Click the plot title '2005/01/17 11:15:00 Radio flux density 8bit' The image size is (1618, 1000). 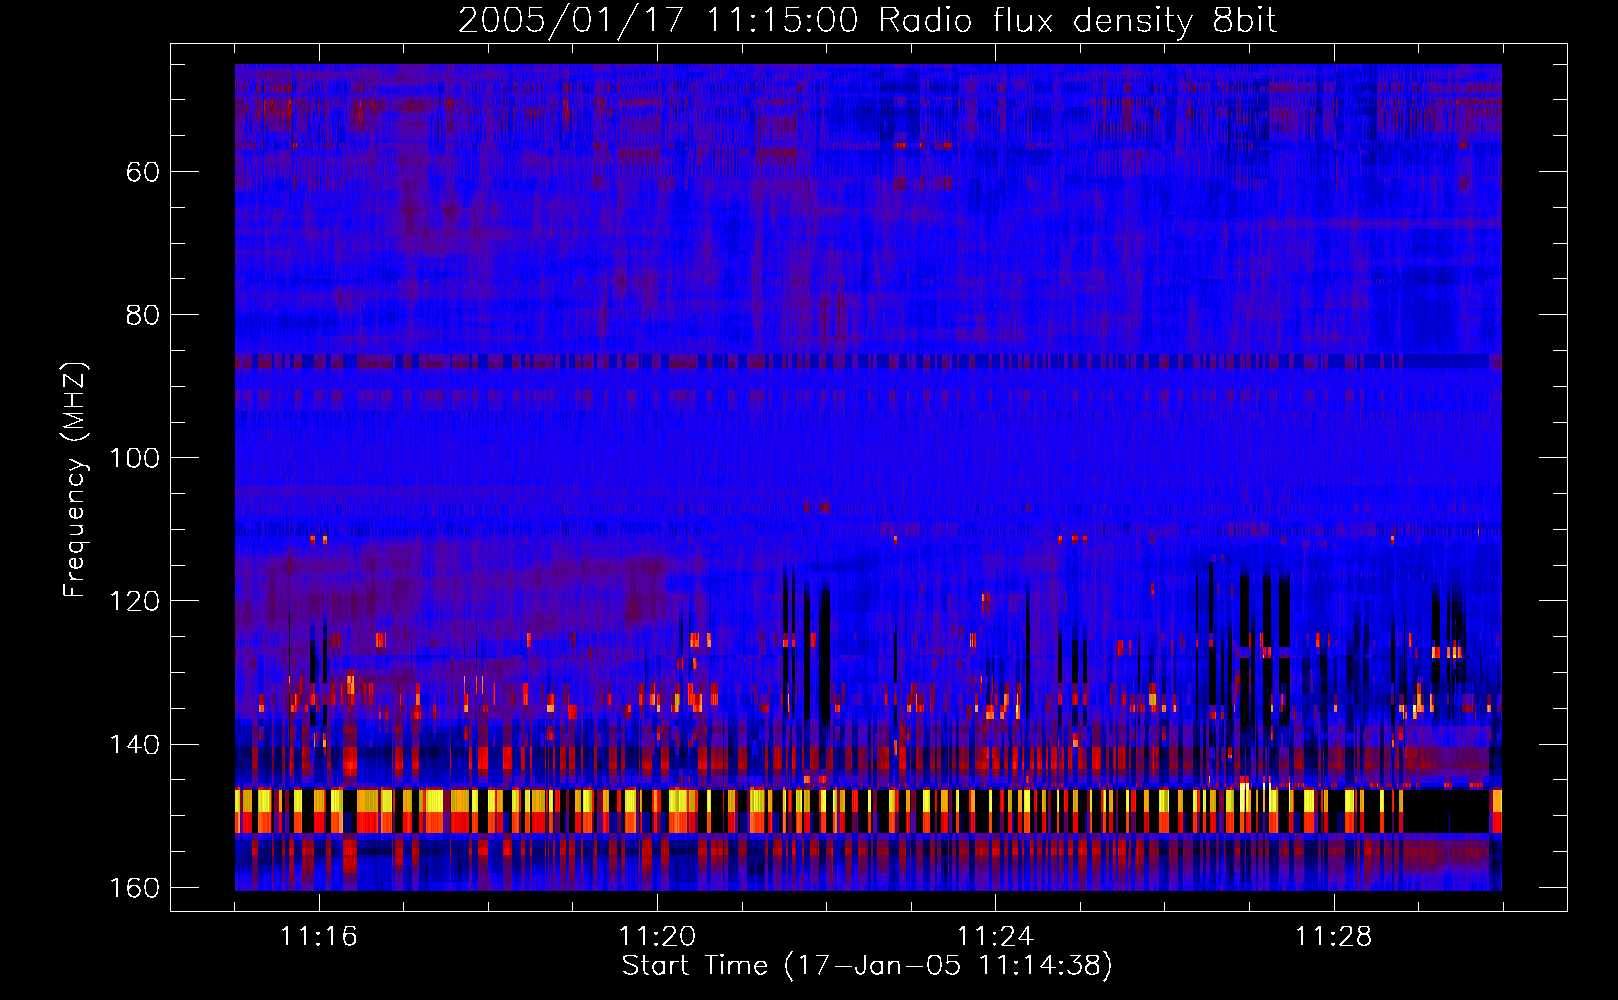pos(868,20)
